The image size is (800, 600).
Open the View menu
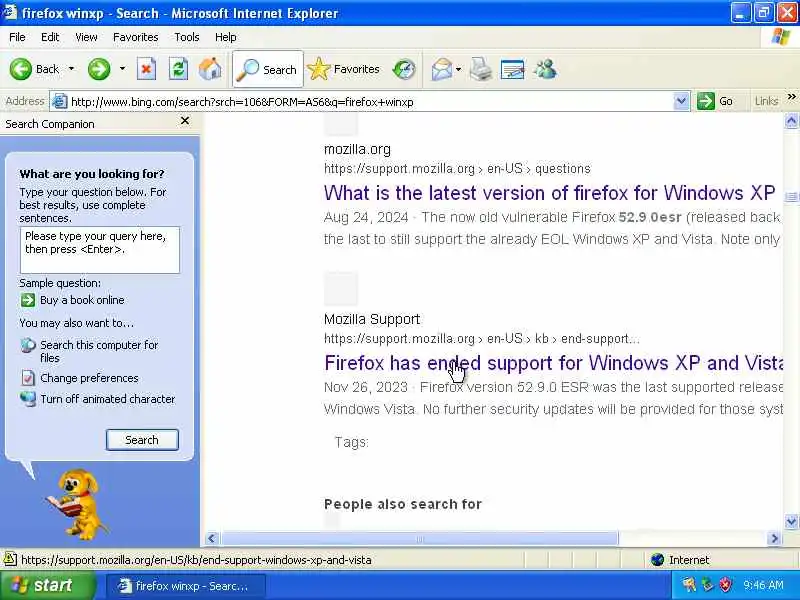[86, 37]
